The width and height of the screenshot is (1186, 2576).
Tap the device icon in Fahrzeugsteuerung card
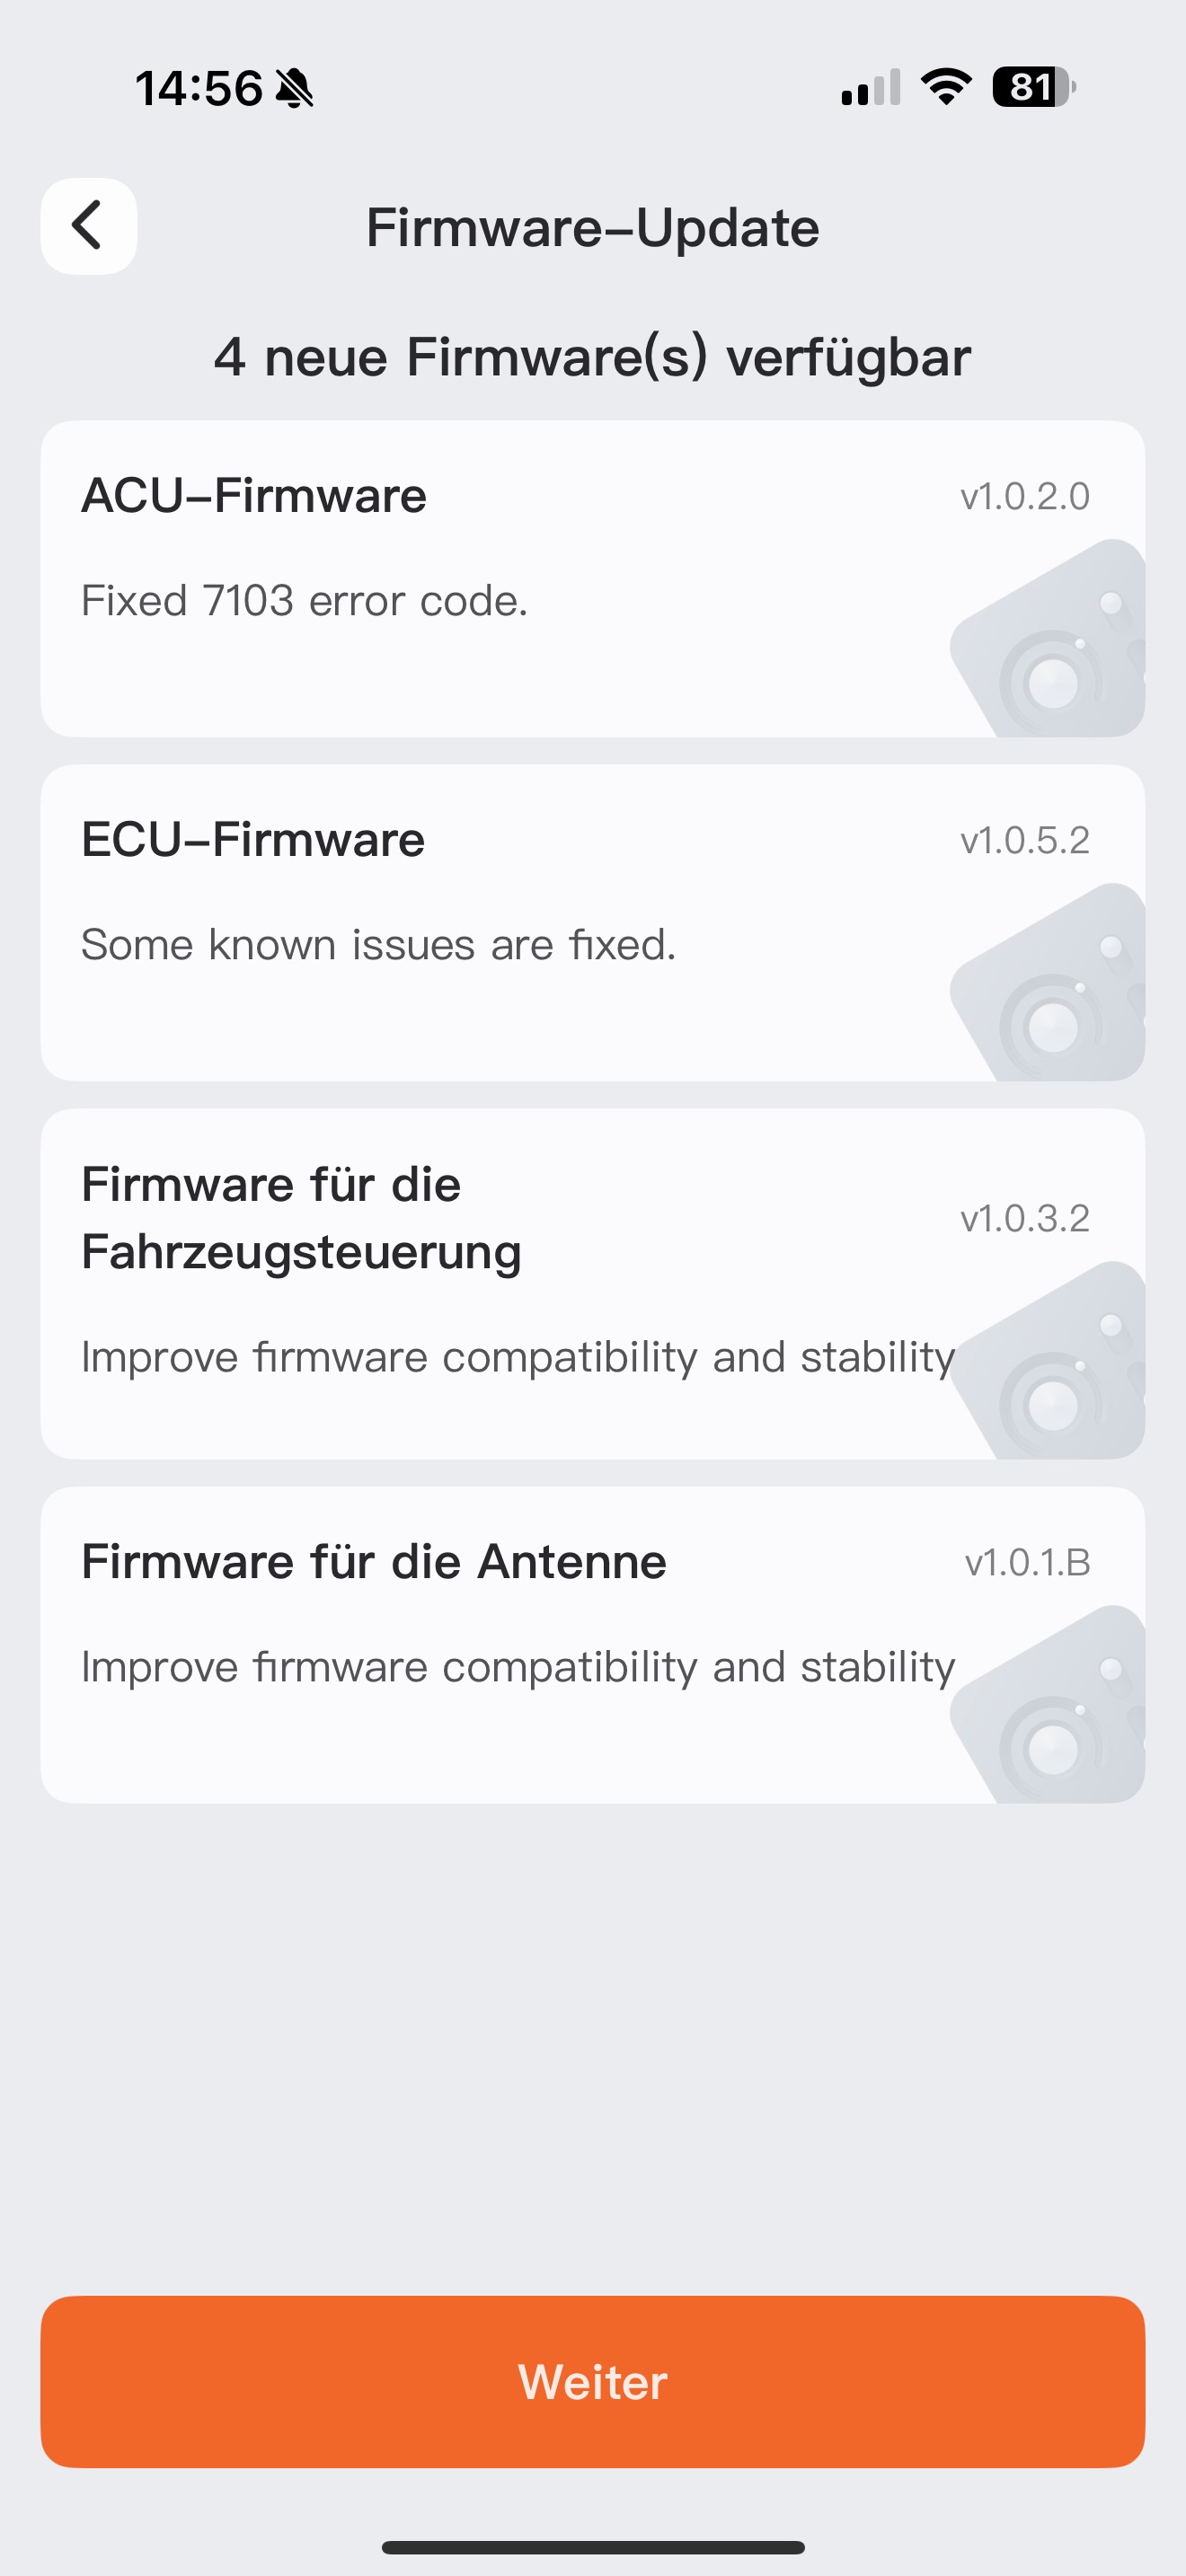[x=1047, y=1360]
